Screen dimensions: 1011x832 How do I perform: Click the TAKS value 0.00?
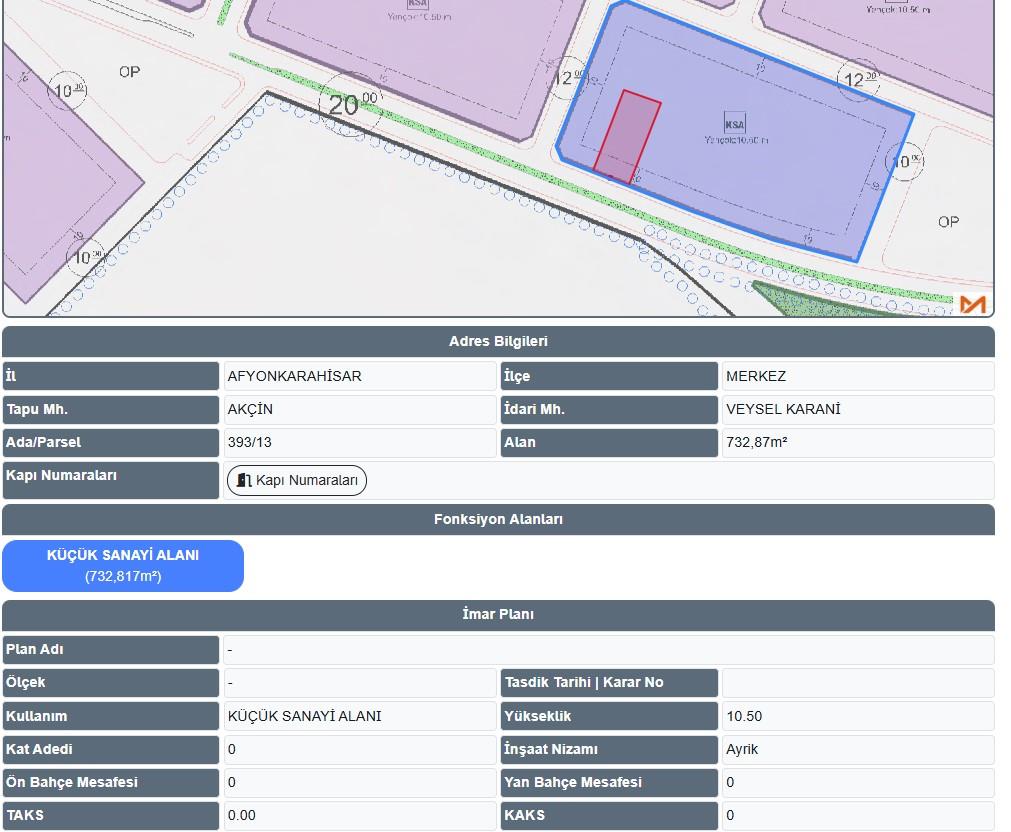tap(242, 815)
